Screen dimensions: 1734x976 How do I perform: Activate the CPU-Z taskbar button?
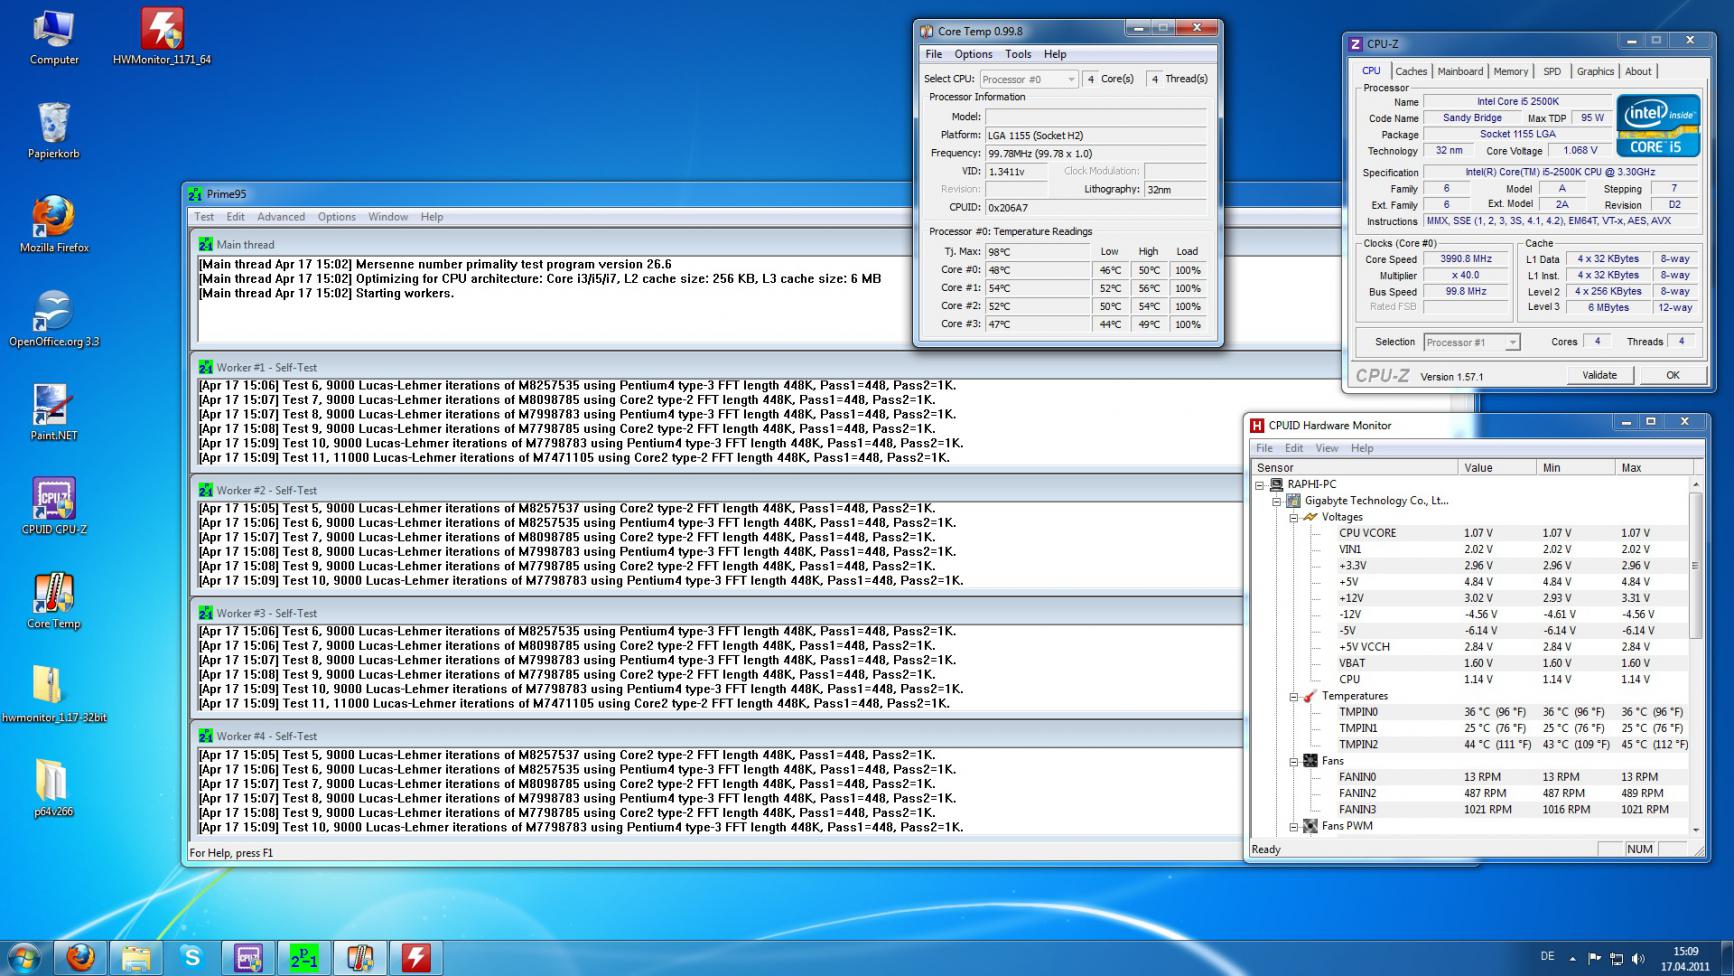[248, 958]
